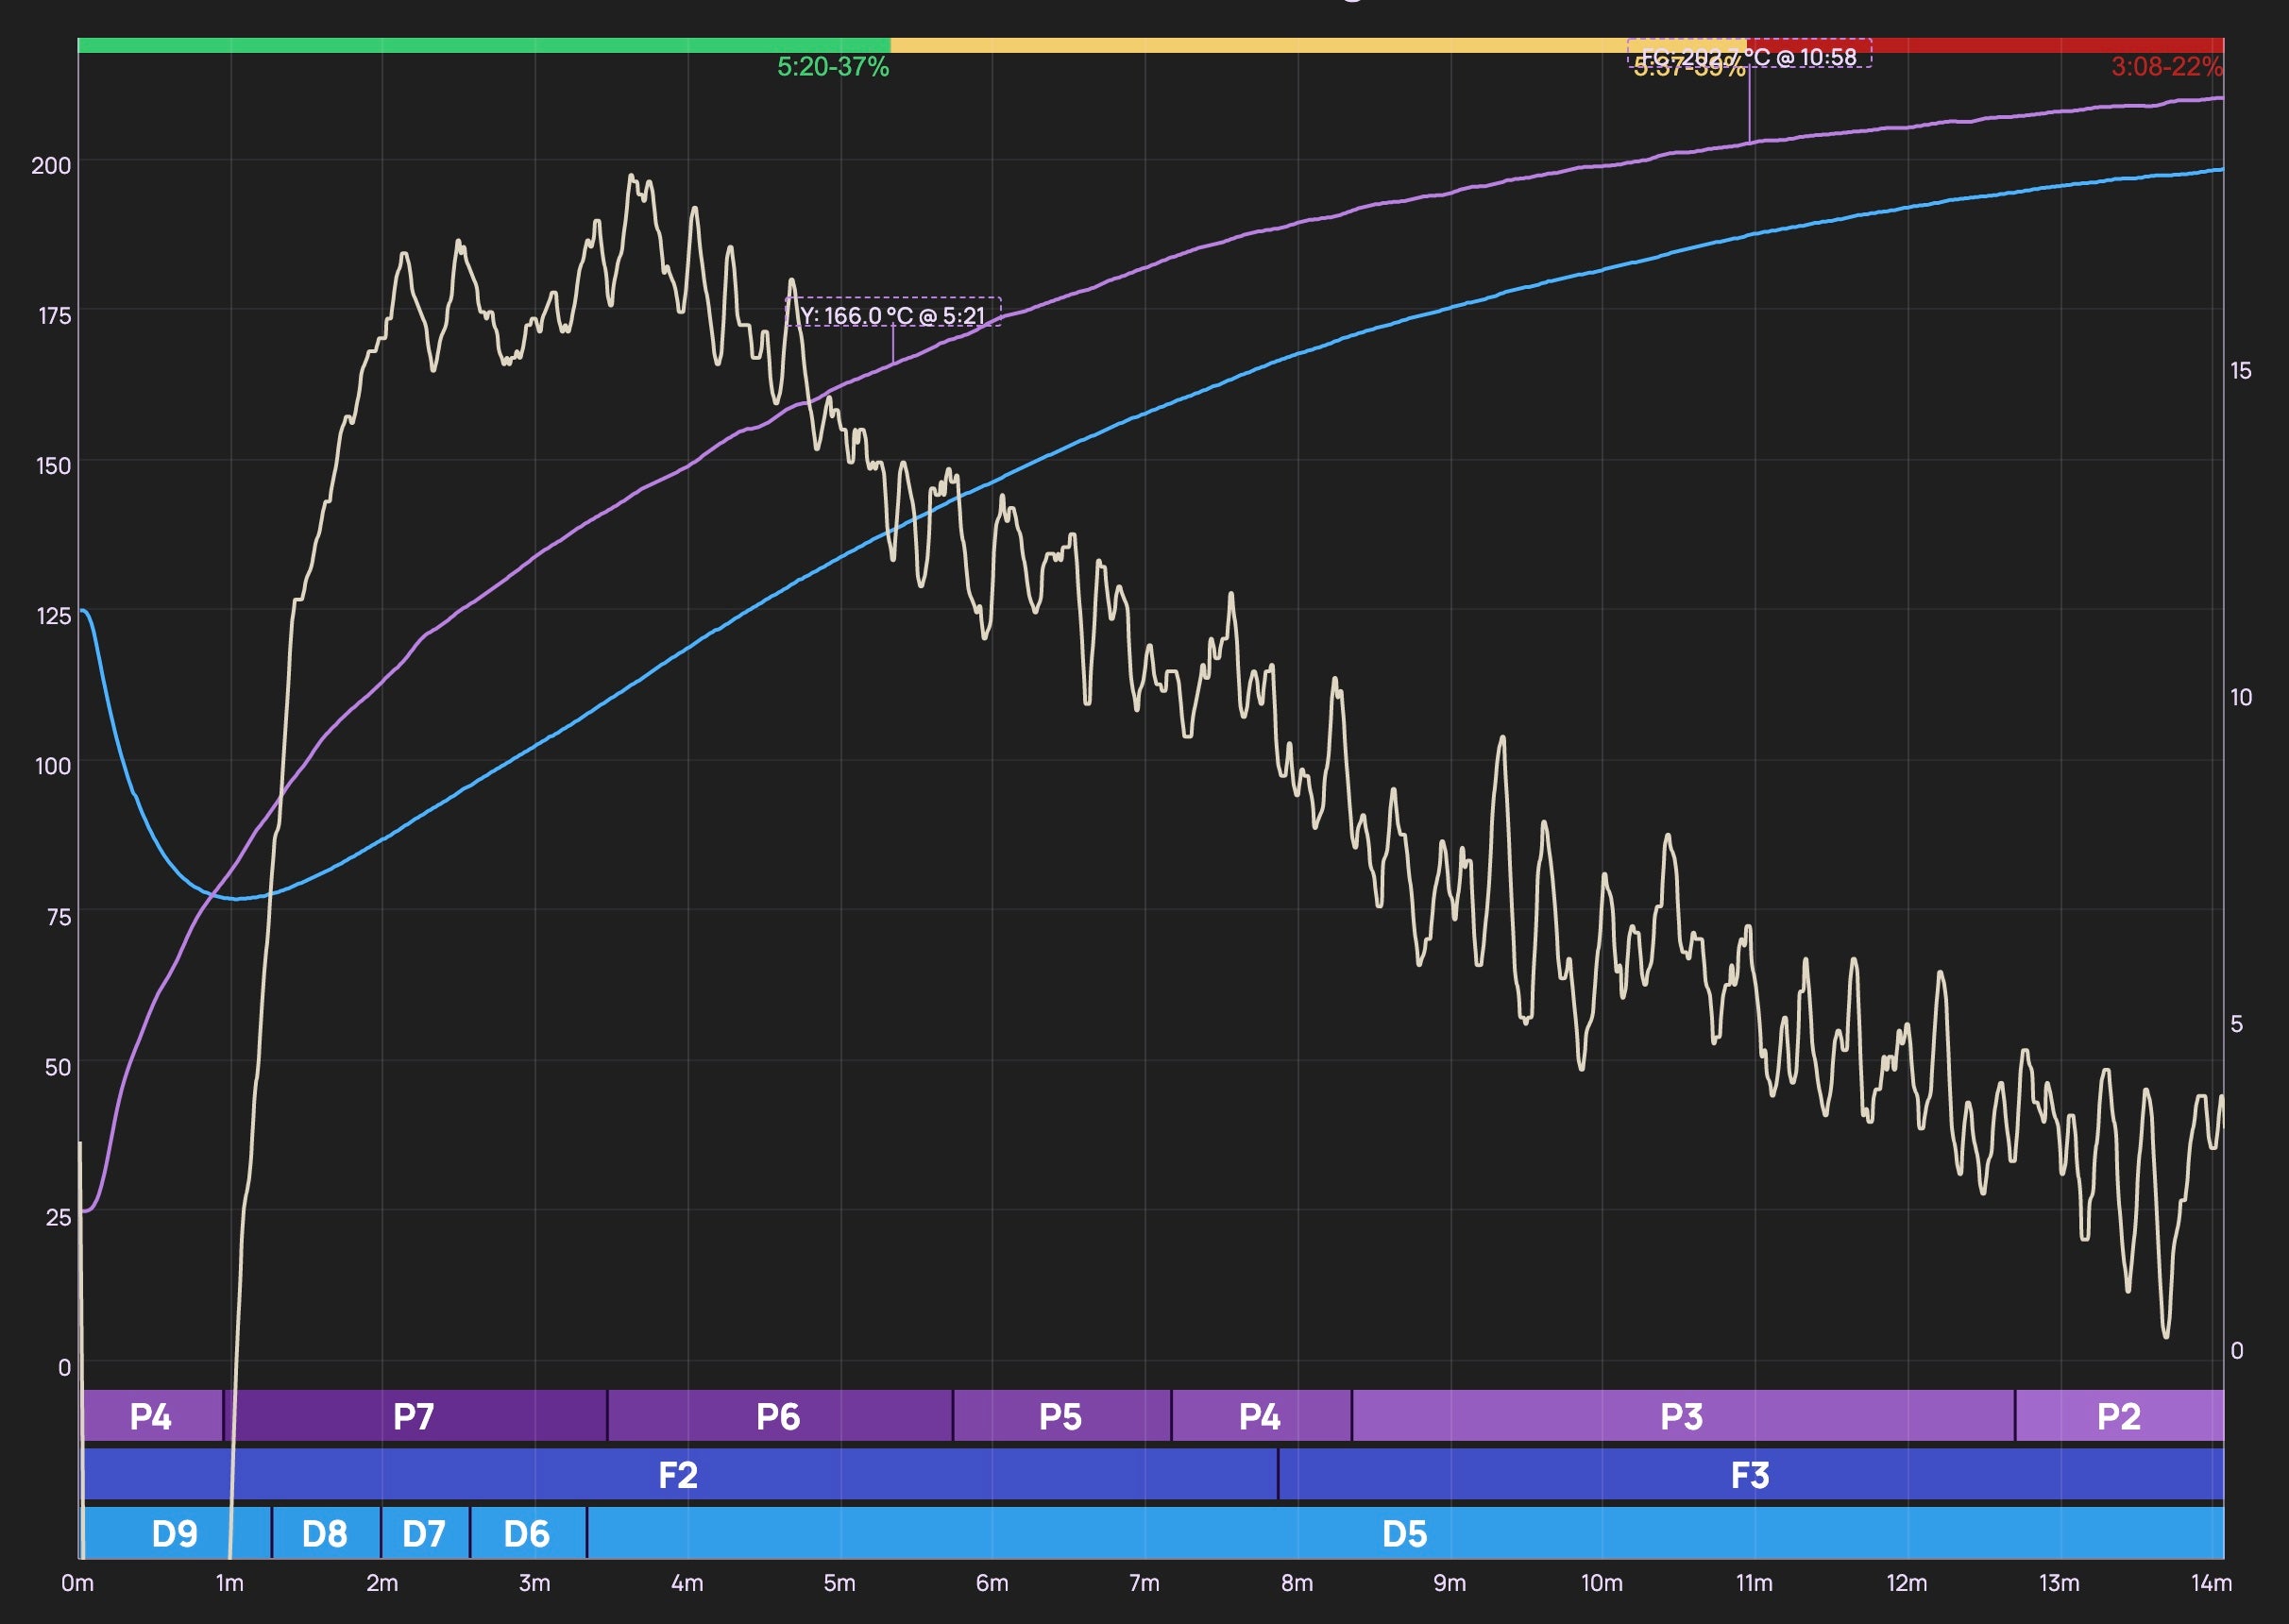Select the P2 power segment
Image resolution: width=2289 pixels, height=1624 pixels.
(x=2120, y=1415)
